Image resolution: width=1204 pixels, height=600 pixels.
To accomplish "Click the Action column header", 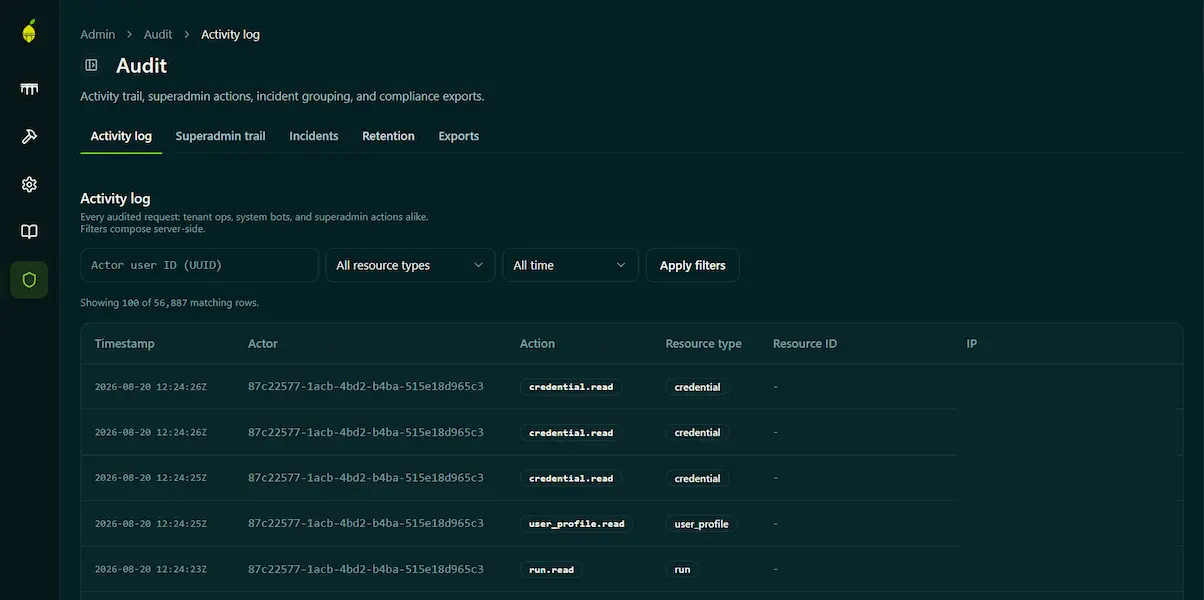I will [x=537, y=343].
